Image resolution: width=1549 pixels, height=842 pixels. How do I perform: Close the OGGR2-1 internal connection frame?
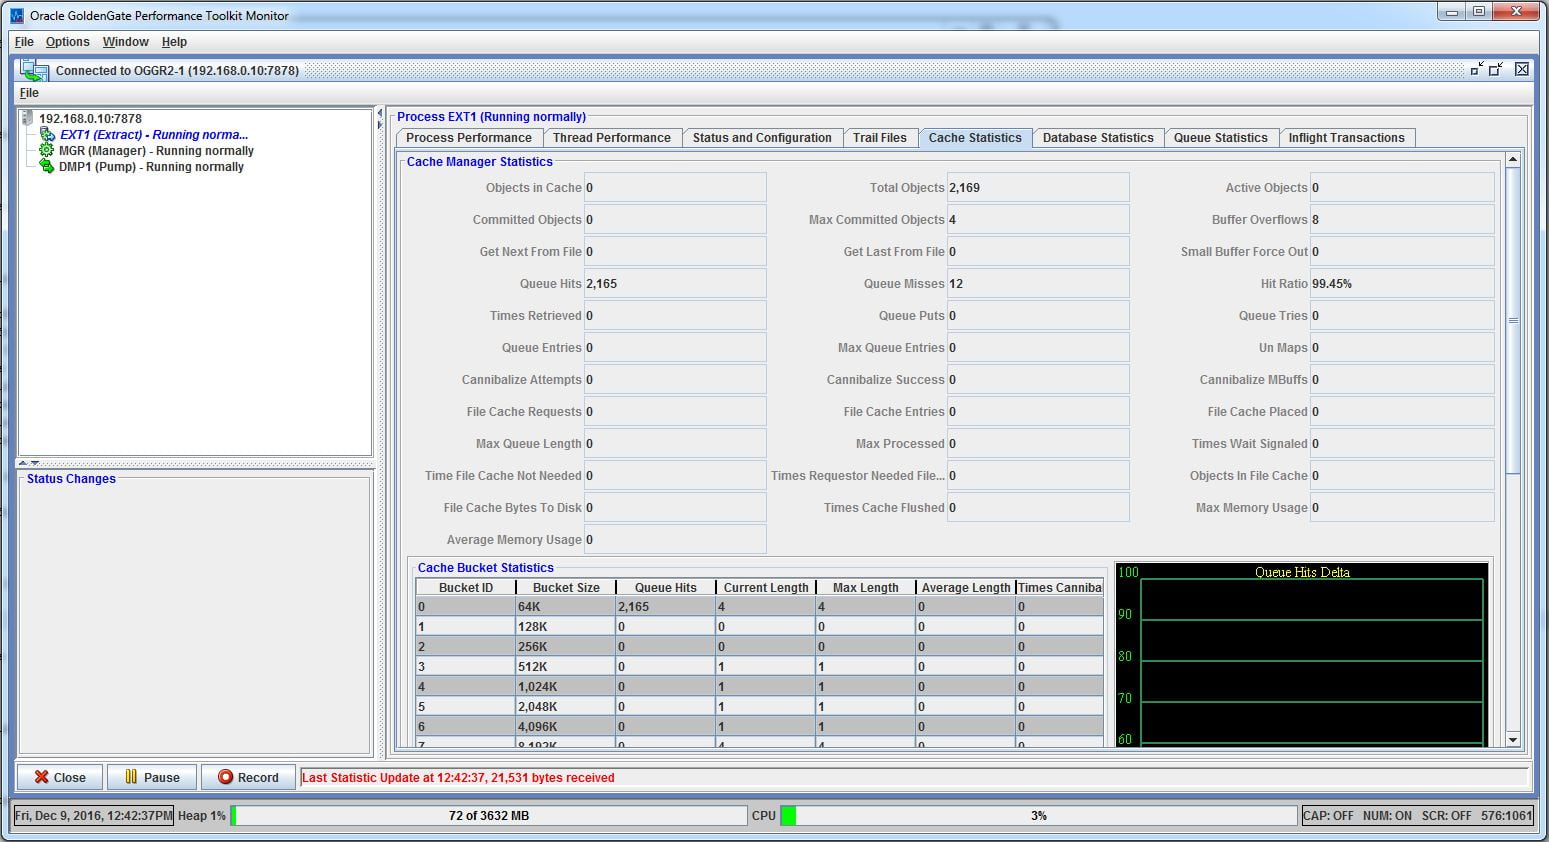1521,69
